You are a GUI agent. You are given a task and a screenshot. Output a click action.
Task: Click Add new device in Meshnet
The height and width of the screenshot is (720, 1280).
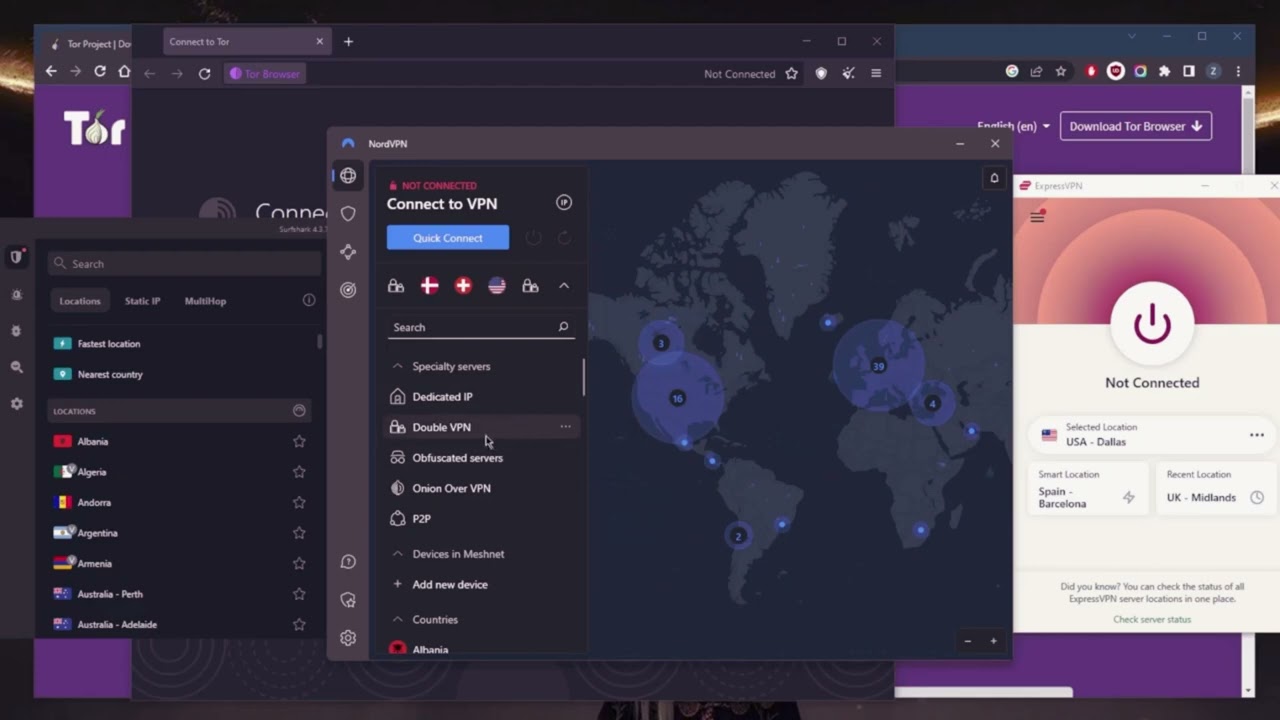(450, 584)
